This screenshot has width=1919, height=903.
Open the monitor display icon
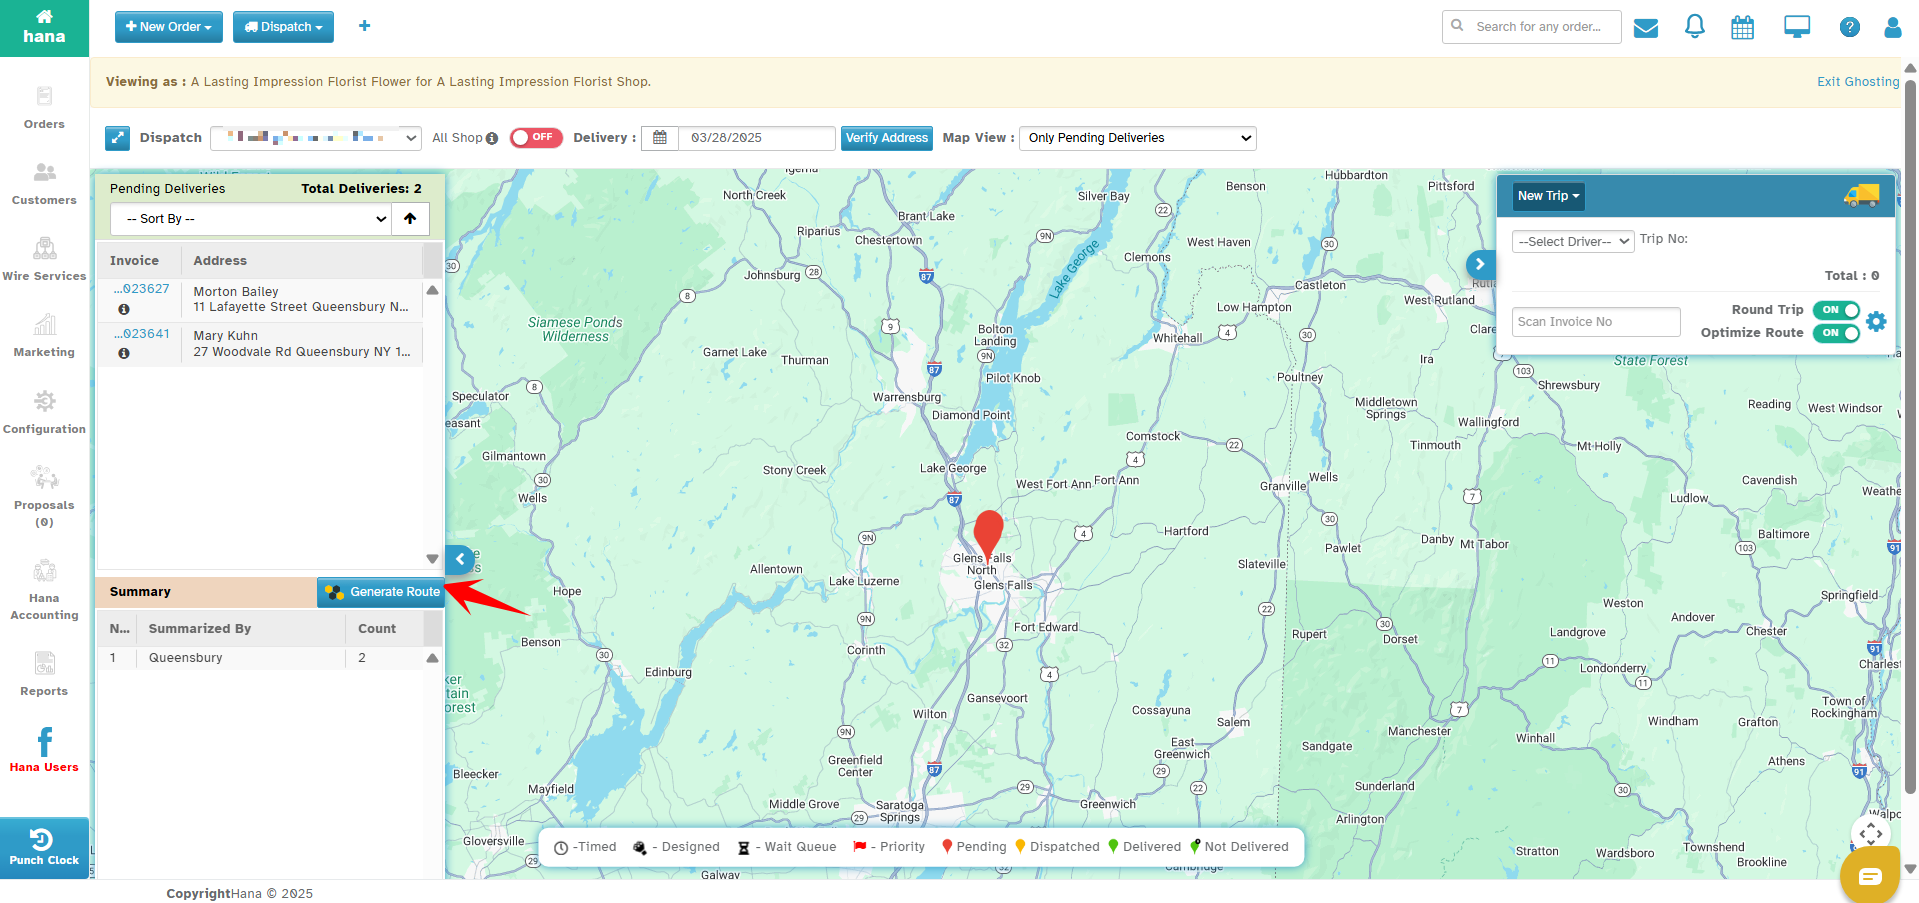(1797, 27)
